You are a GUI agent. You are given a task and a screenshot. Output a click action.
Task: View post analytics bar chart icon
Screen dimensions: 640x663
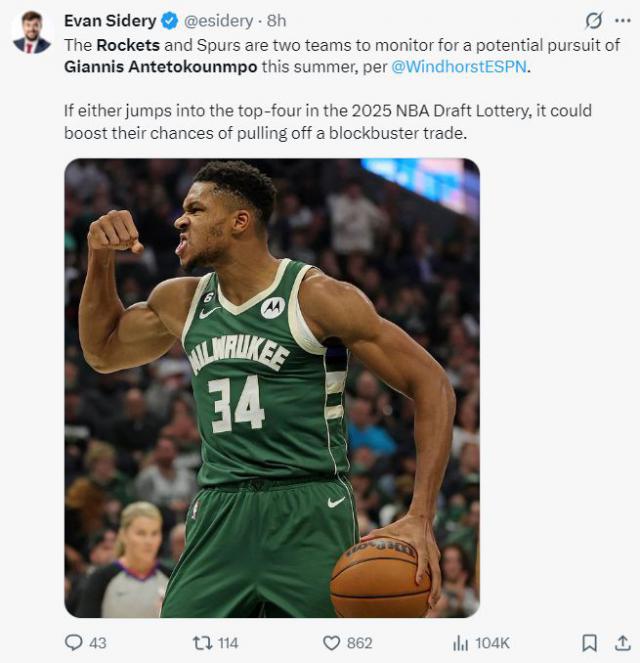pos(460,642)
